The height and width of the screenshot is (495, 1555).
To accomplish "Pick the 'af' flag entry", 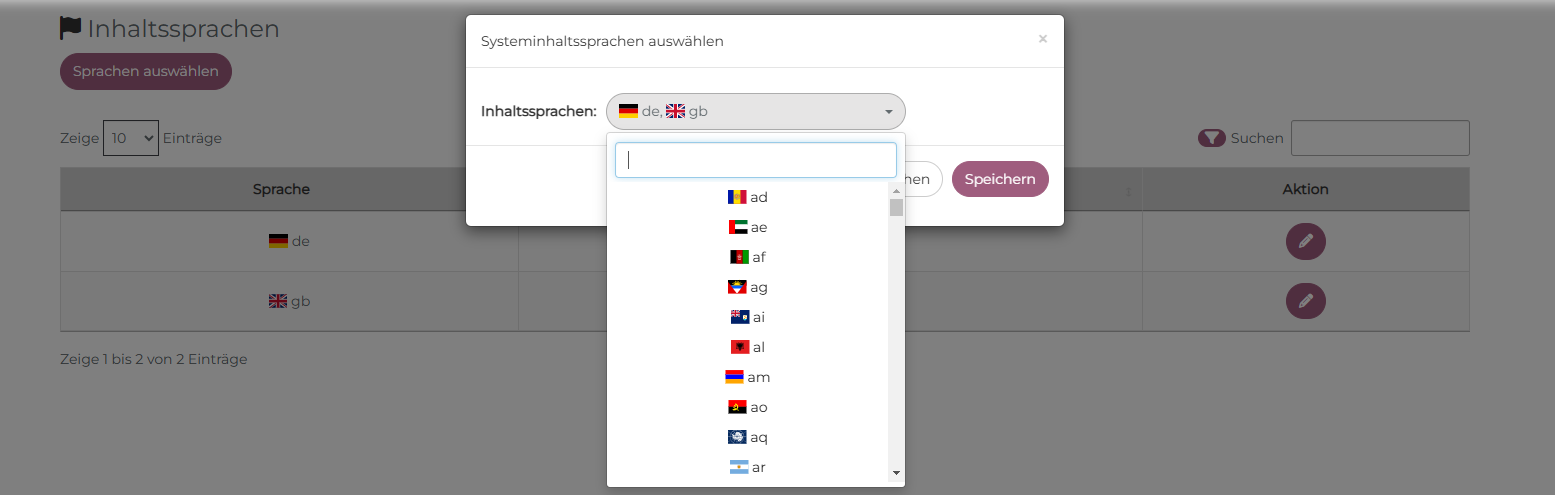I will [748, 257].
